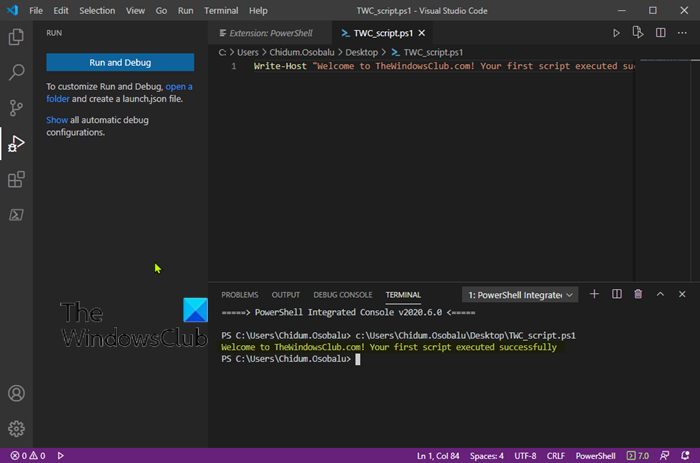This screenshot has width=700, height=463.
Task: Click the 'Show' automatic debug configurations link
Action: coord(57,120)
